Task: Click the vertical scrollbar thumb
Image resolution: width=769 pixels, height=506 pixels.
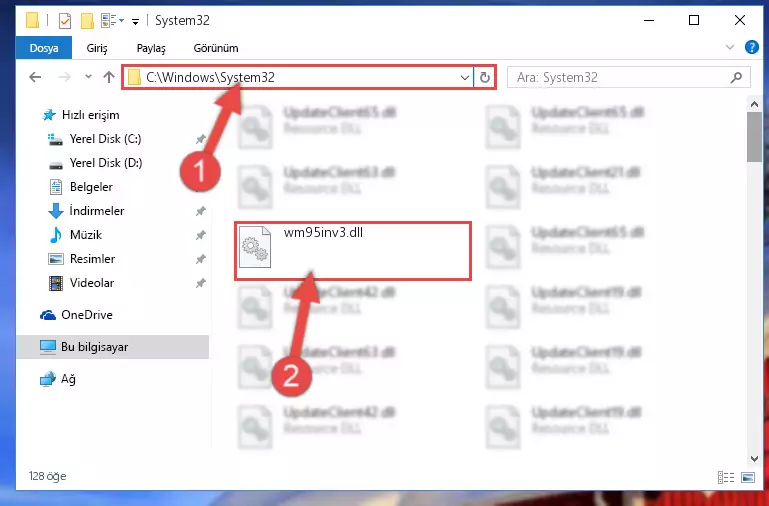Action: point(754,137)
